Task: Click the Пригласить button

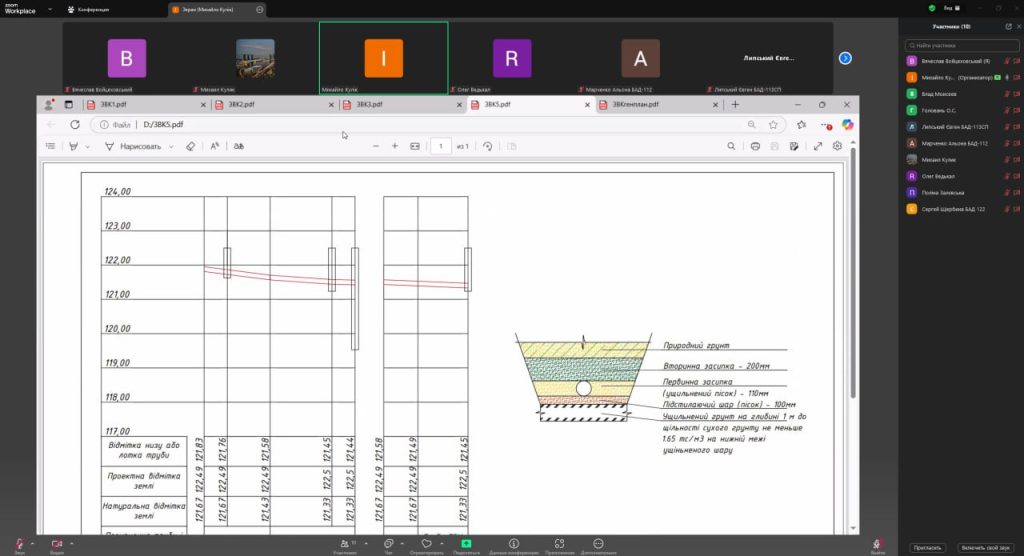Action: pyautogui.click(x=927, y=548)
